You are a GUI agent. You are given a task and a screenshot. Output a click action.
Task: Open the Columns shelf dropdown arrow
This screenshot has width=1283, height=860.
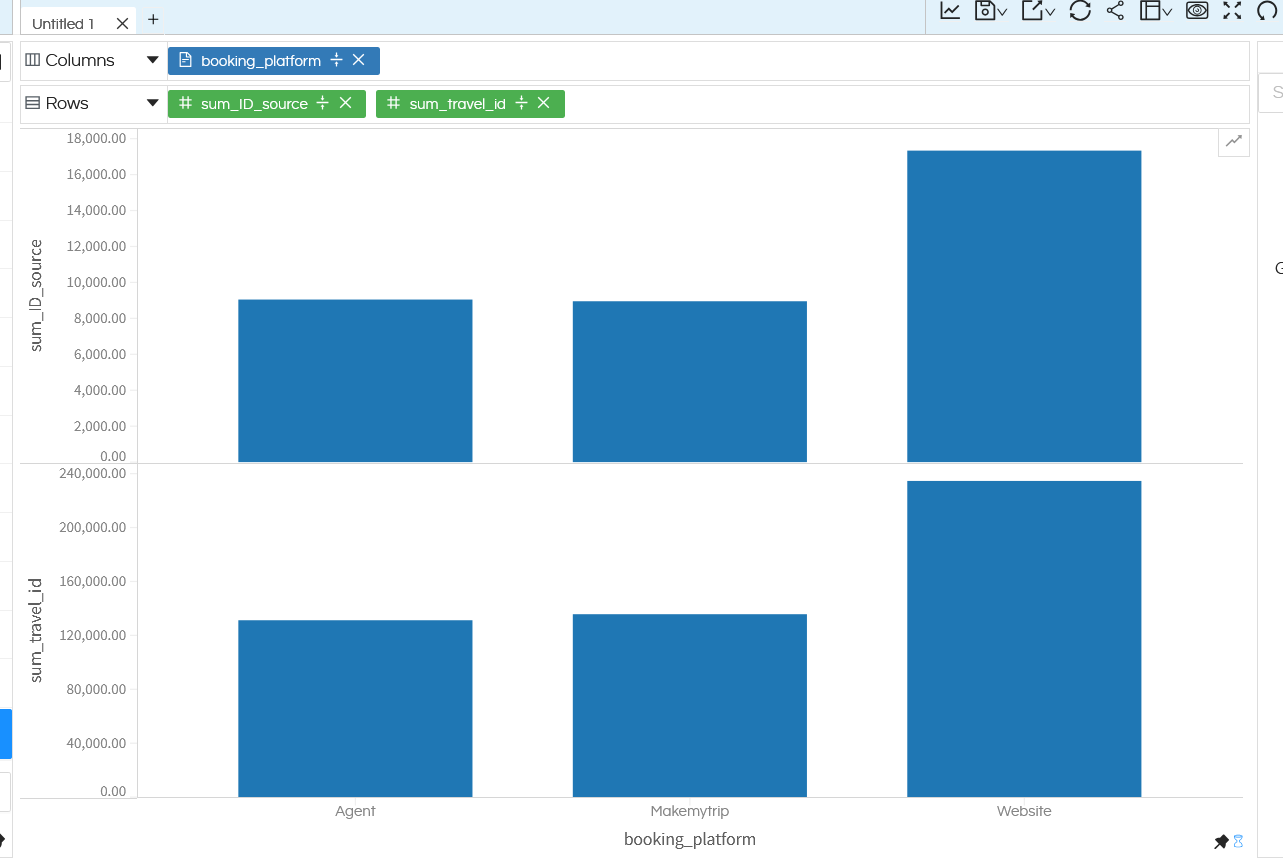[153, 60]
